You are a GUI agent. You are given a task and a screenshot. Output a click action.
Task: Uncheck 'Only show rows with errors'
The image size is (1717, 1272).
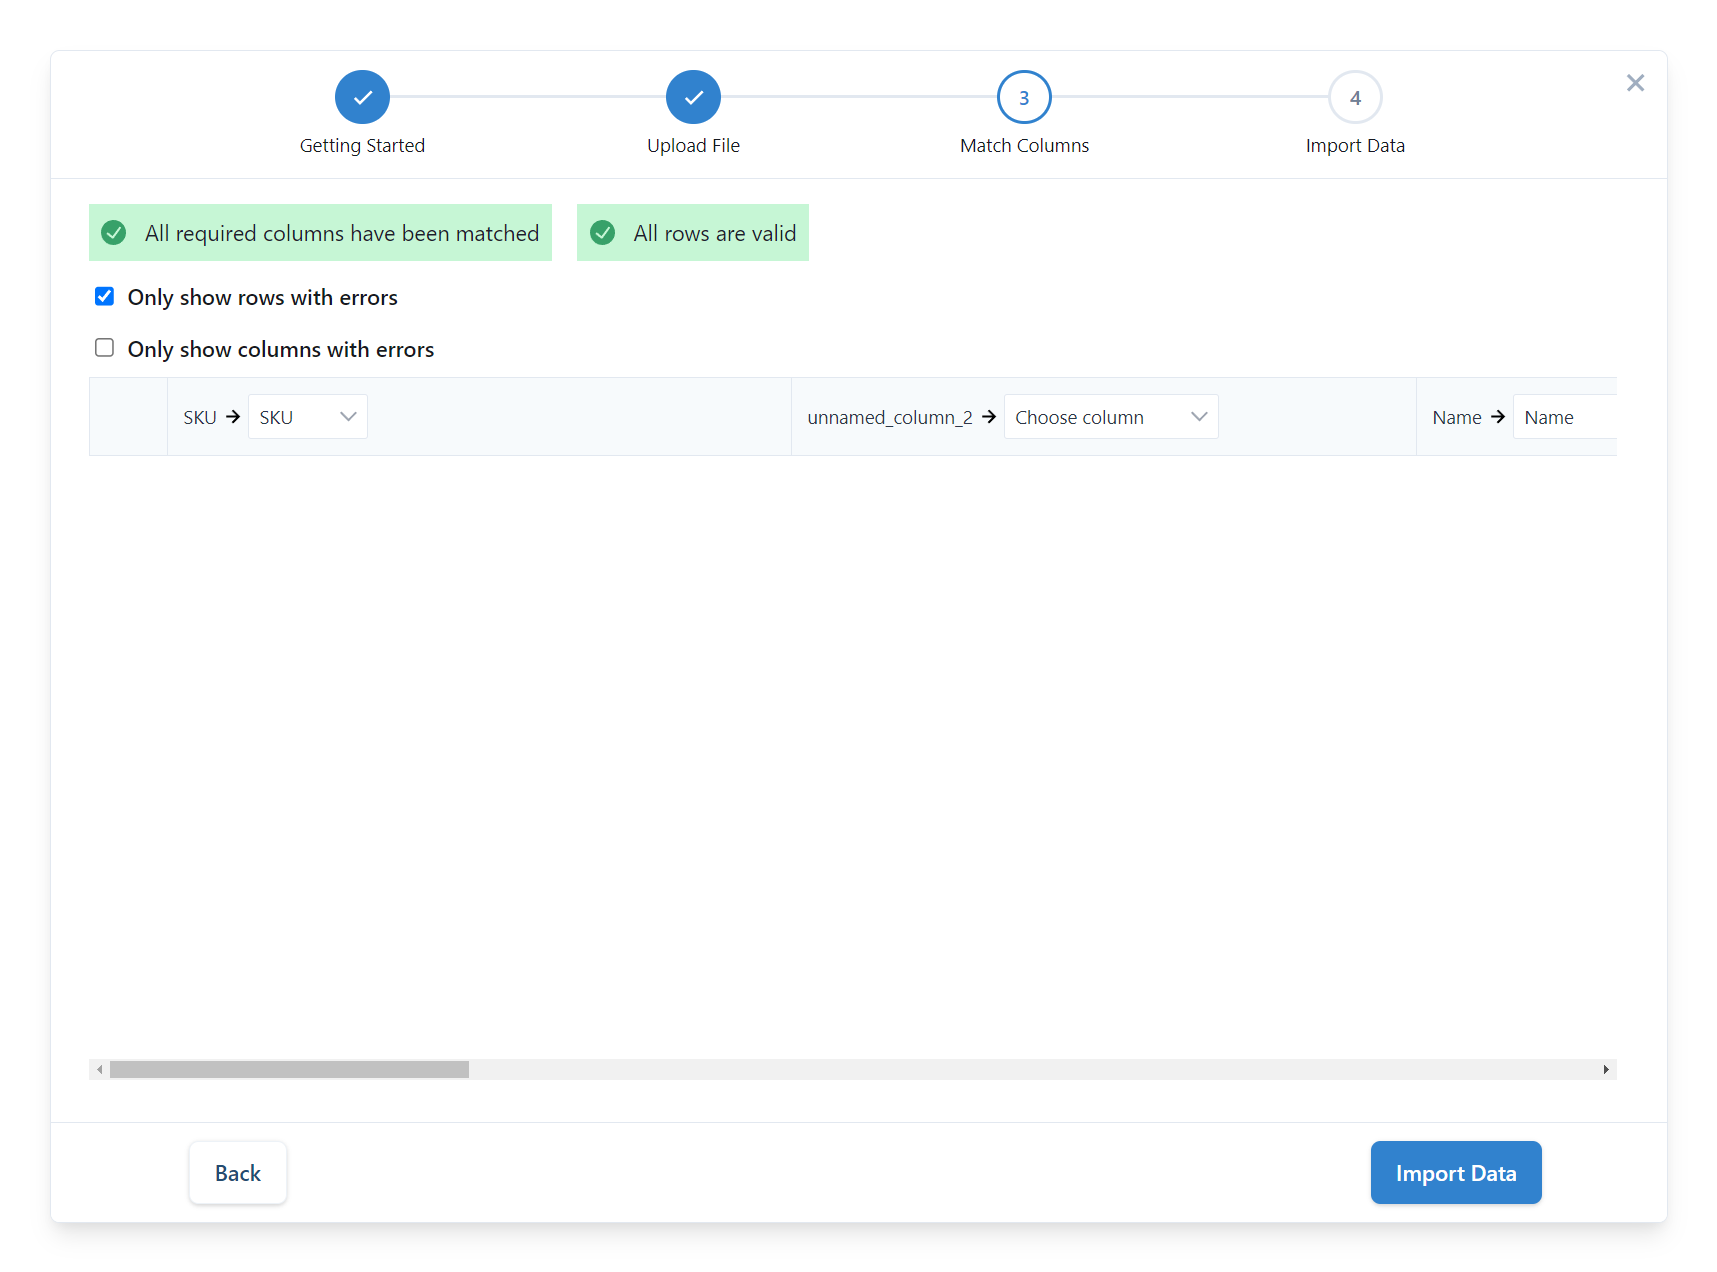[x=104, y=296]
